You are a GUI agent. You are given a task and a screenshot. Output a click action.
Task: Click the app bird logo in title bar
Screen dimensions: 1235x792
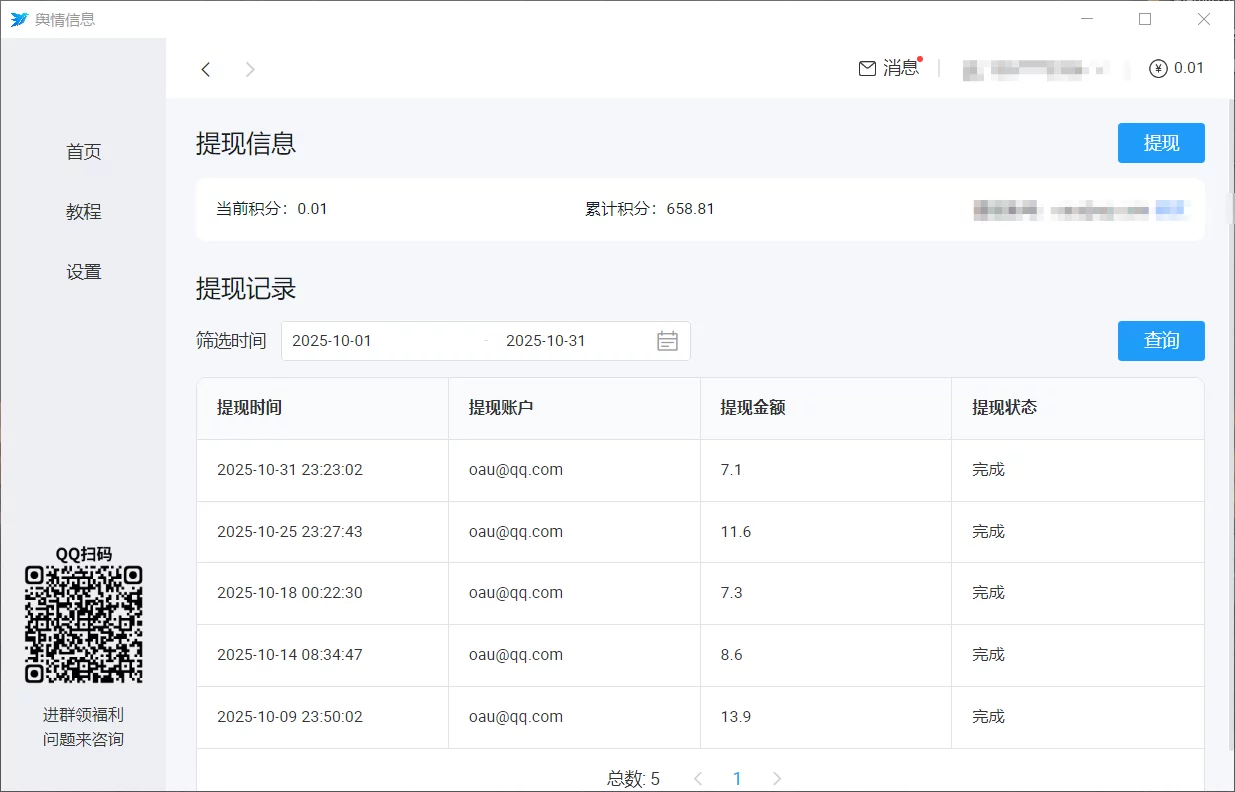[x=19, y=19]
